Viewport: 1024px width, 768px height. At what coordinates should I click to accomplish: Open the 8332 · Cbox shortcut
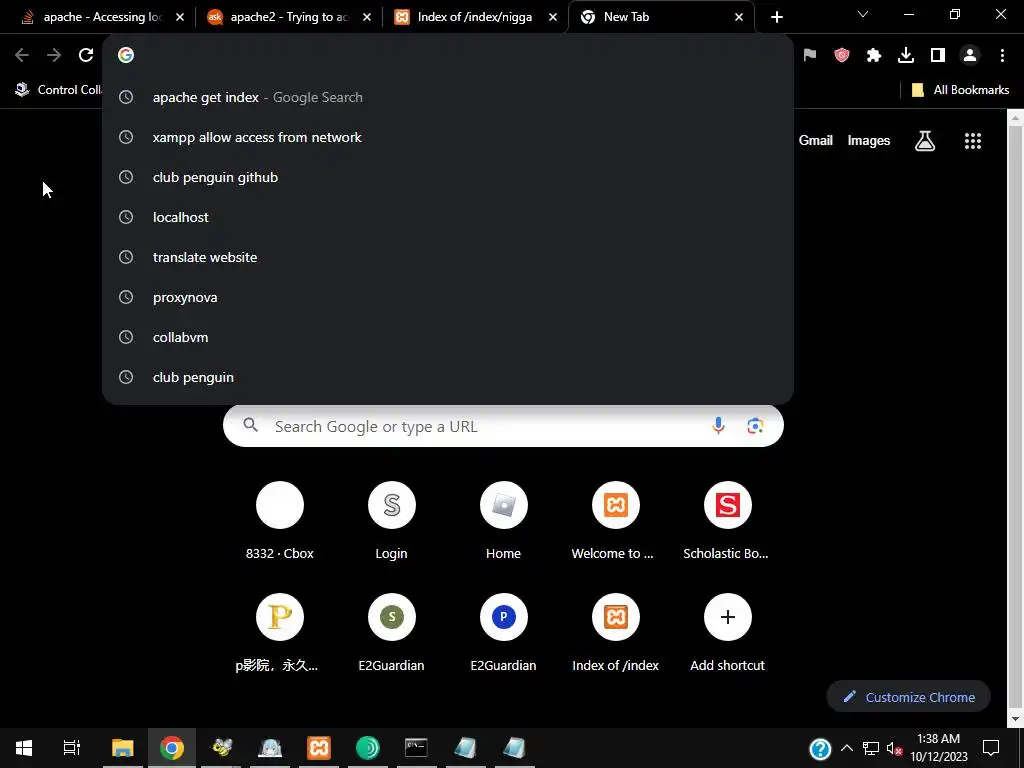280,521
